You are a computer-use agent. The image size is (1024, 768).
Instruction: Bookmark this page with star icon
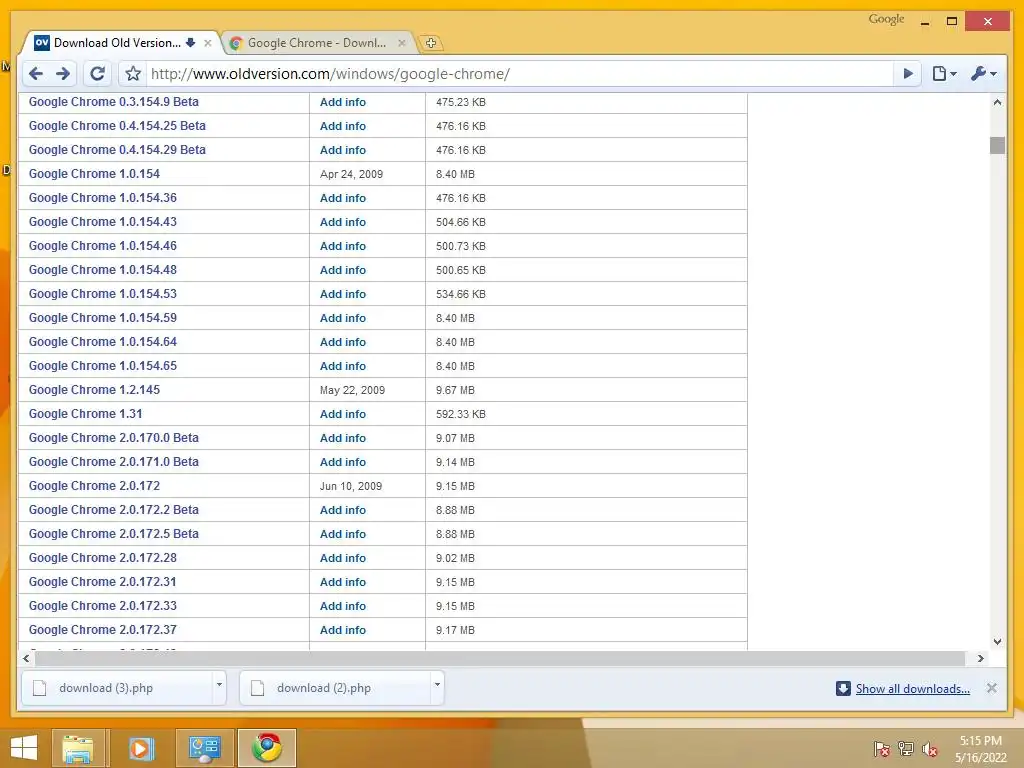pyautogui.click(x=133, y=74)
